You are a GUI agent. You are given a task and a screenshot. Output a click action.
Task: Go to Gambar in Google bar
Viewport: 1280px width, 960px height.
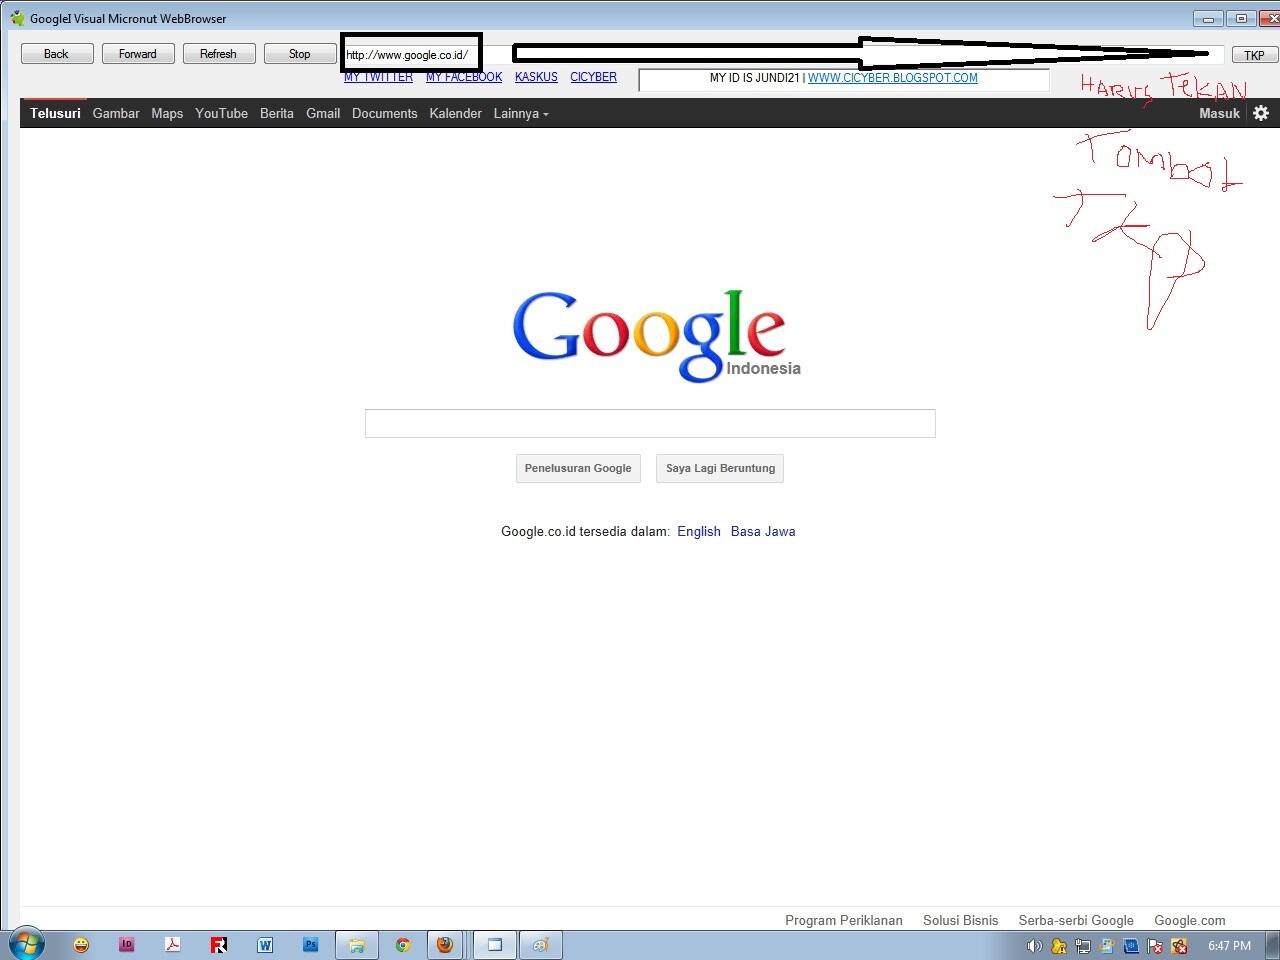(116, 114)
